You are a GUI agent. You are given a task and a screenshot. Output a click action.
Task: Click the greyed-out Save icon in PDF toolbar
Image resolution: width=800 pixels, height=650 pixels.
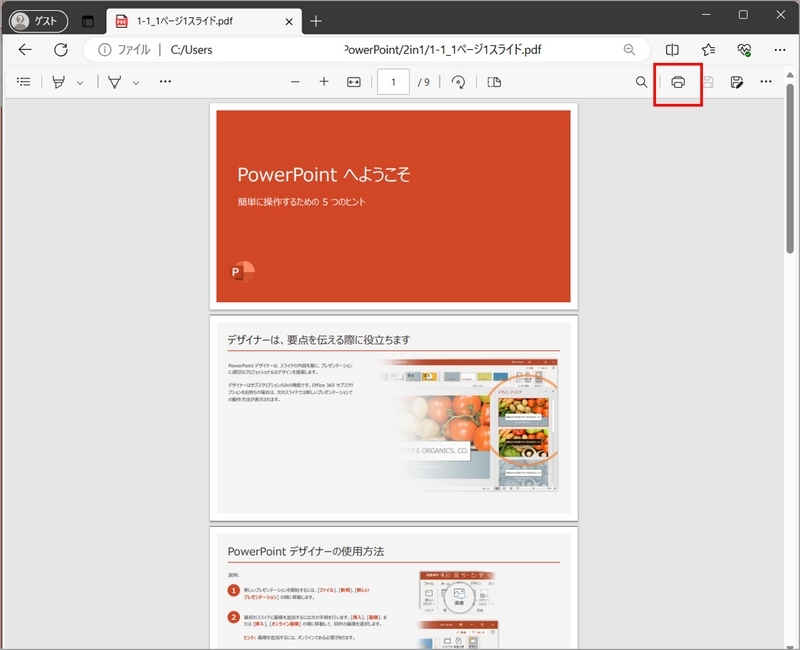pyautogui.click(x=708, y=82)
